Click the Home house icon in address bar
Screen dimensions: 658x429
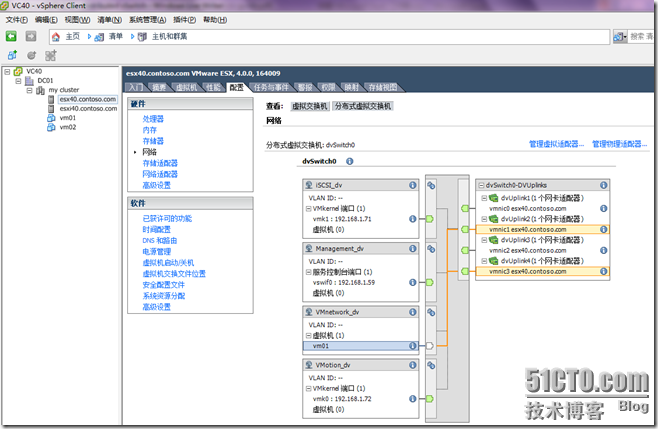coord(56,37)
